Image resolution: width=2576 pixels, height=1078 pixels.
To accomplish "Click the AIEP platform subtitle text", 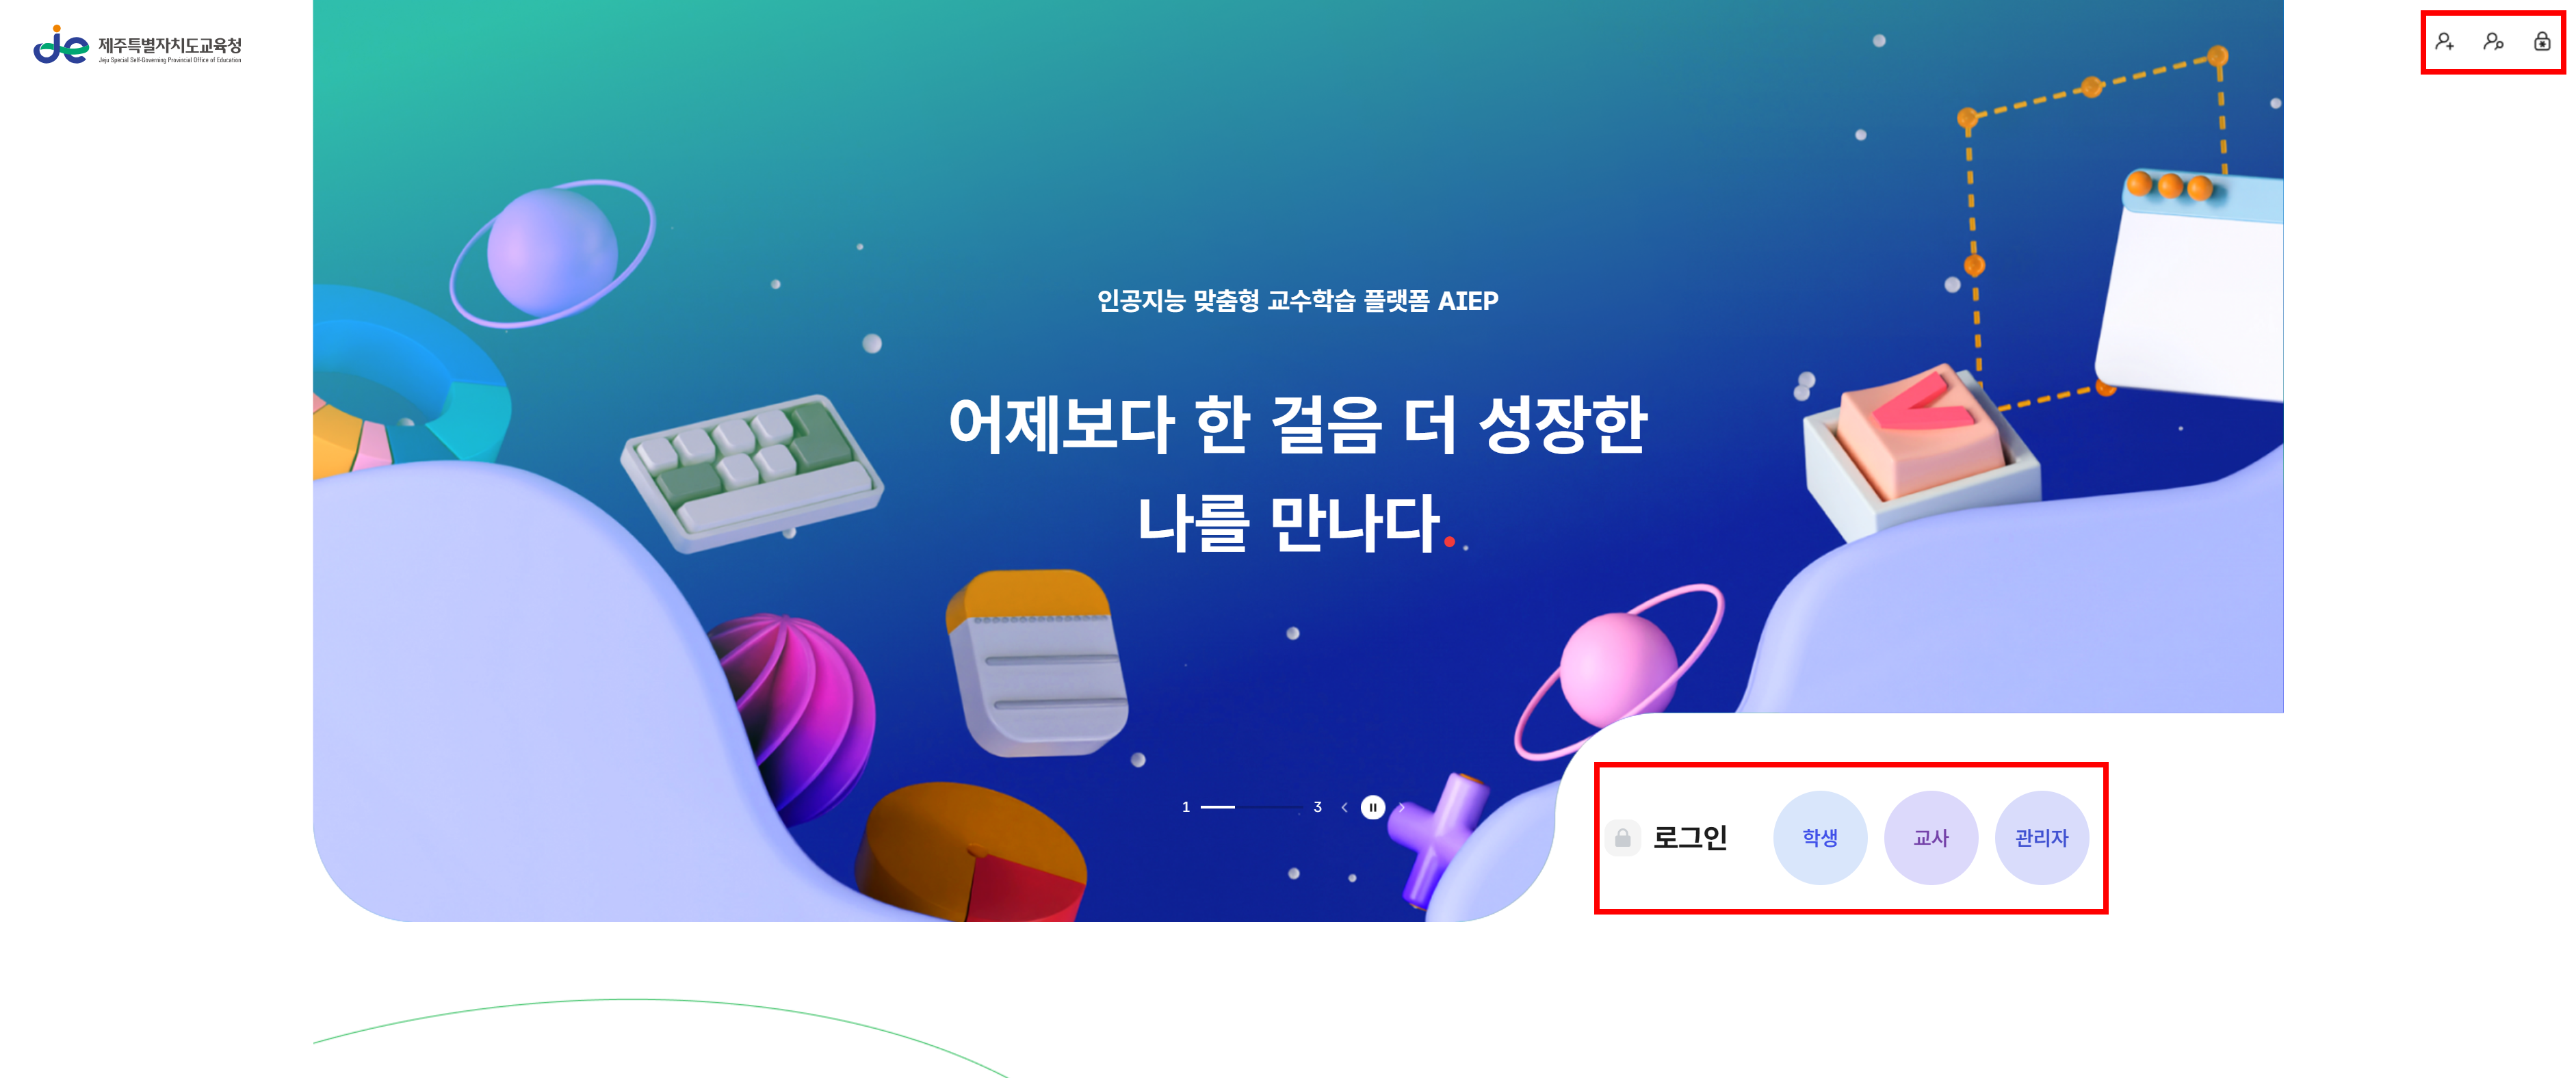I will (x=1298, y=300).
